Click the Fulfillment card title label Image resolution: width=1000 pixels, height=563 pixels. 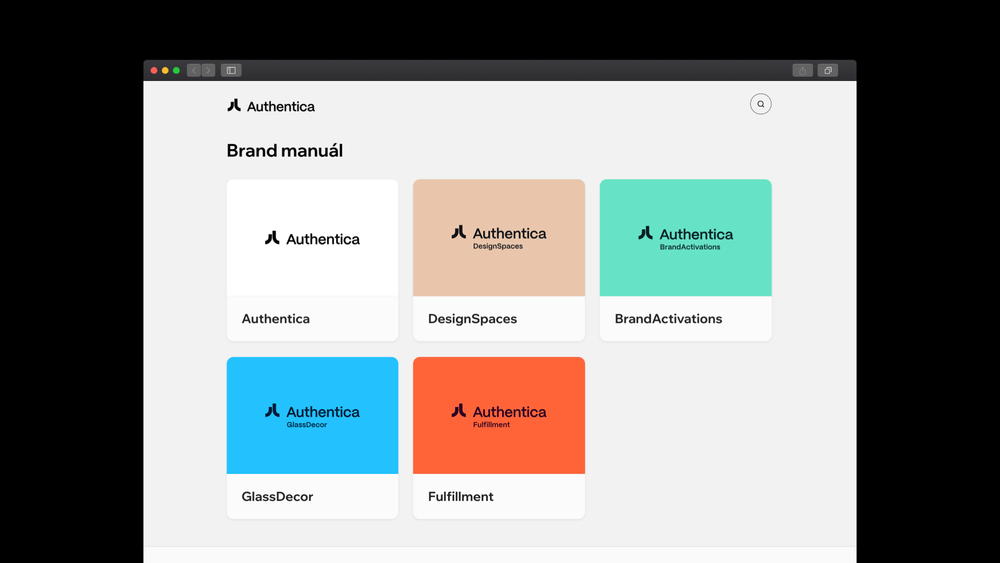click(460, 497)
